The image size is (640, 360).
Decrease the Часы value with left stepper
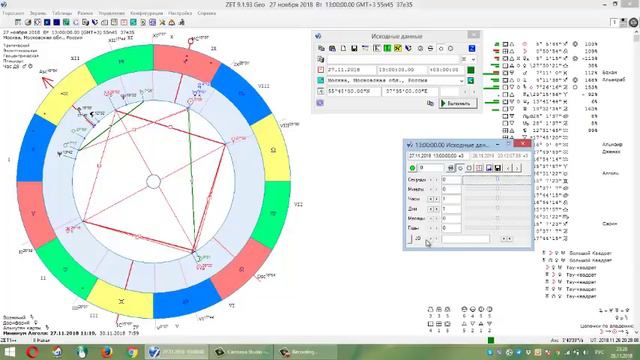pyautogui.click(x=430, y=199)
